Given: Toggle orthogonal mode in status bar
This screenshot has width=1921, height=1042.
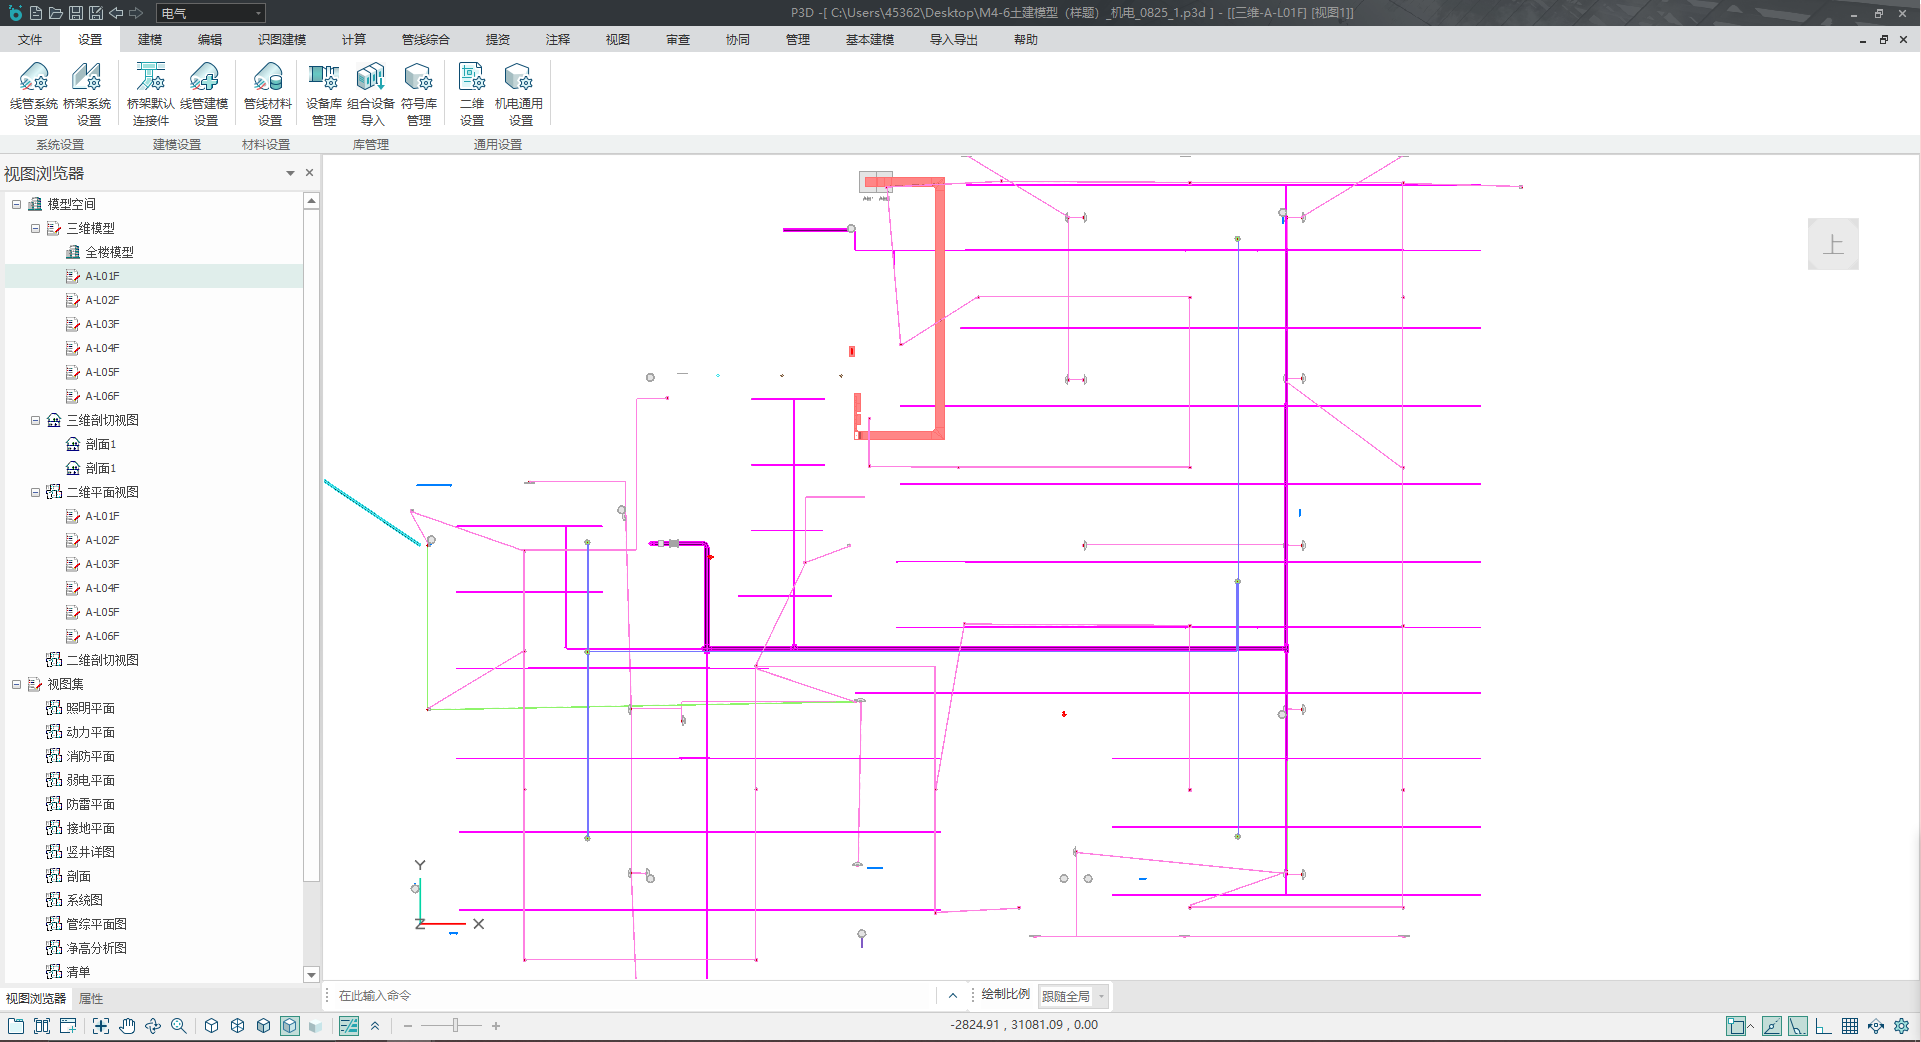Looking at the screenshot, I should (1823, 1026).
